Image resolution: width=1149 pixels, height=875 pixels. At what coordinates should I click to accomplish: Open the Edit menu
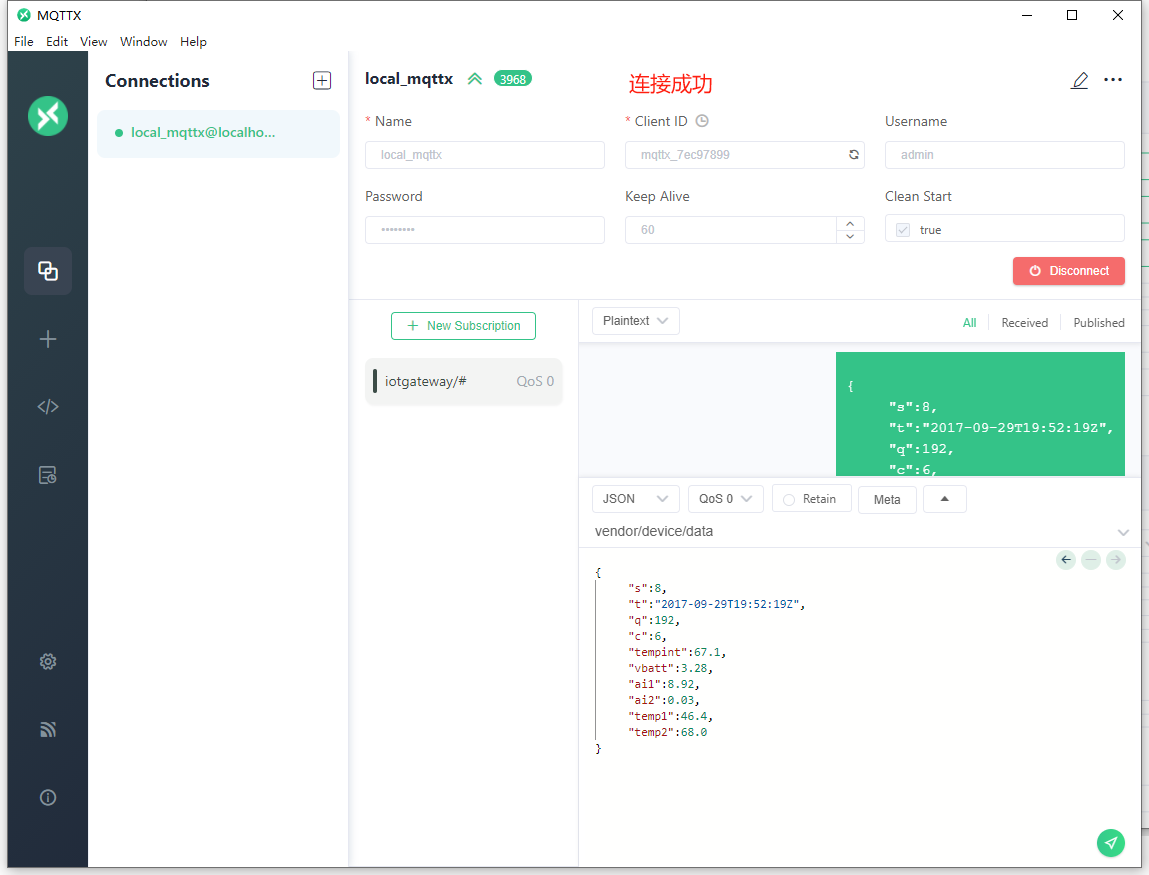tap(56, 42)
